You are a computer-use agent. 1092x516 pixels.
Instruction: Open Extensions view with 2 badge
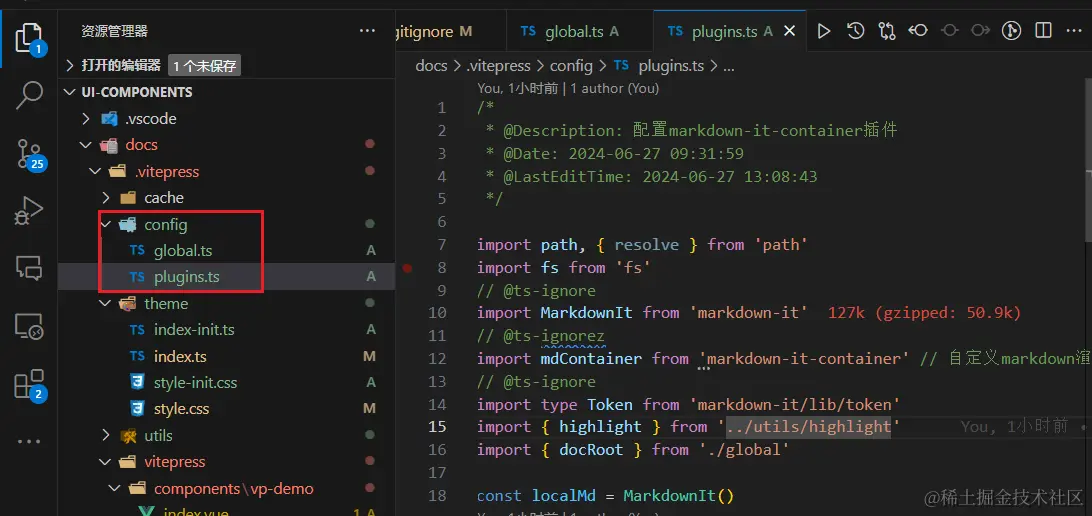30,384
